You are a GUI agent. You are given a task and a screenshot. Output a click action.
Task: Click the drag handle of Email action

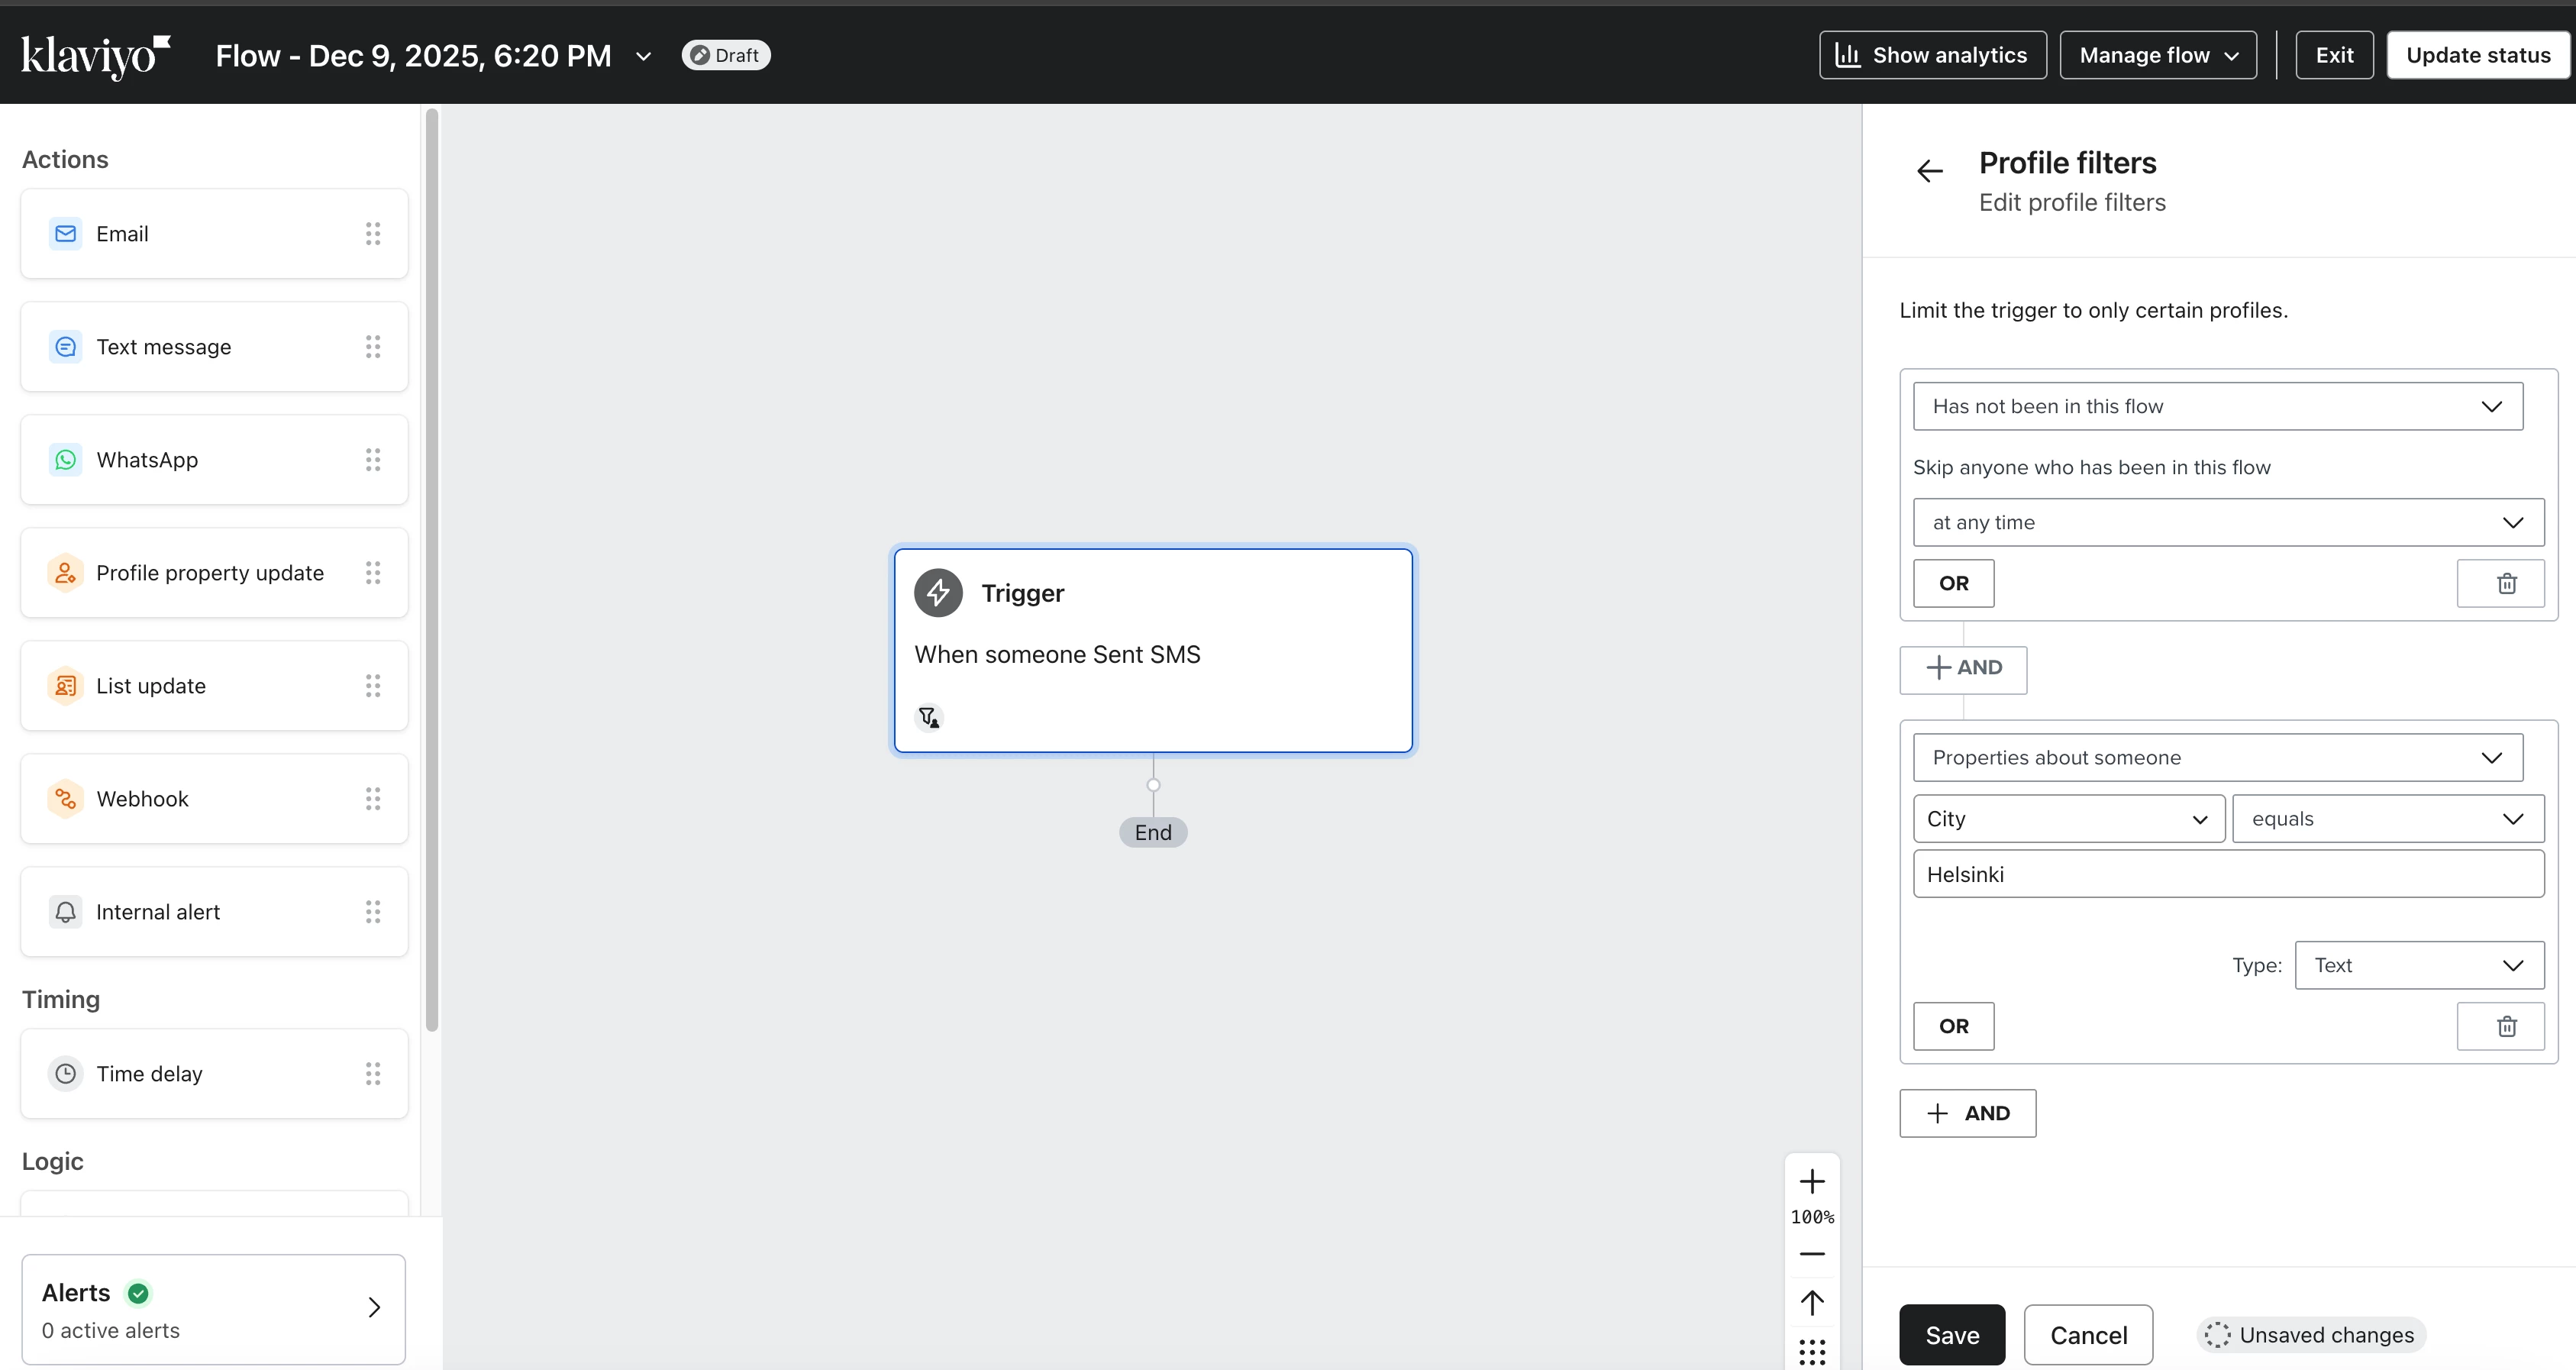373,234
